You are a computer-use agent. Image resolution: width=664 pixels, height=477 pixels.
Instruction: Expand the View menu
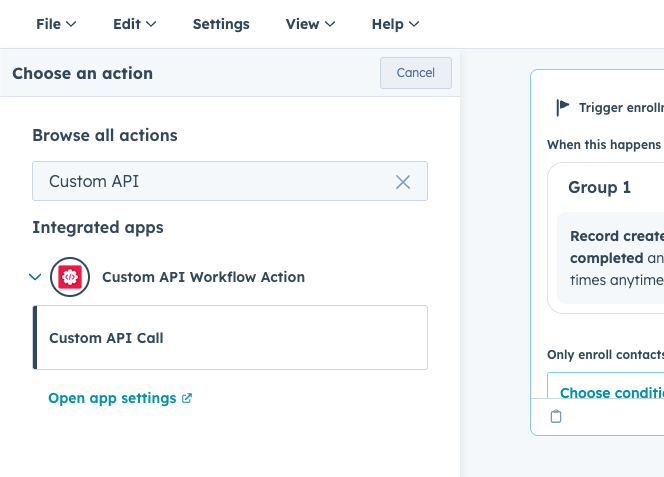[x=310, y=24]
